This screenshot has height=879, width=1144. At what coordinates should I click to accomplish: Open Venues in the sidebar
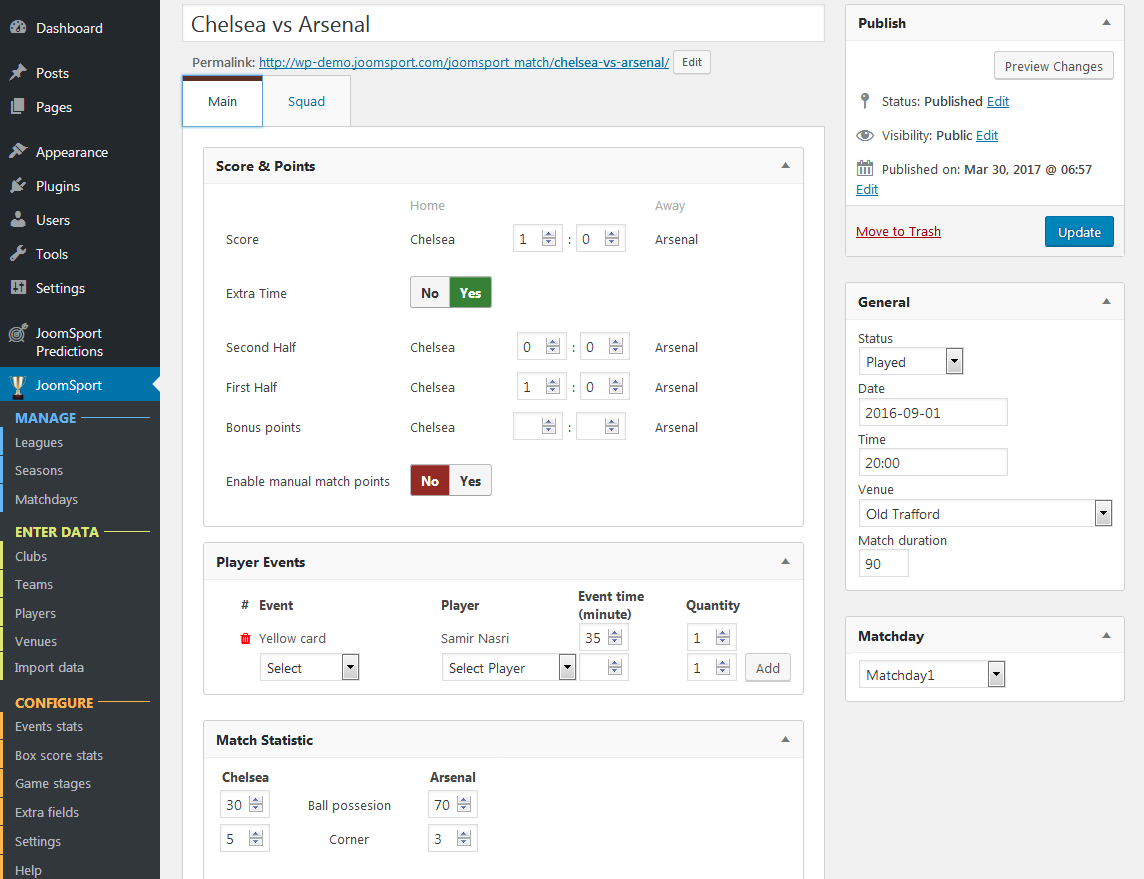pyautogui.click(x=36, y=641)
